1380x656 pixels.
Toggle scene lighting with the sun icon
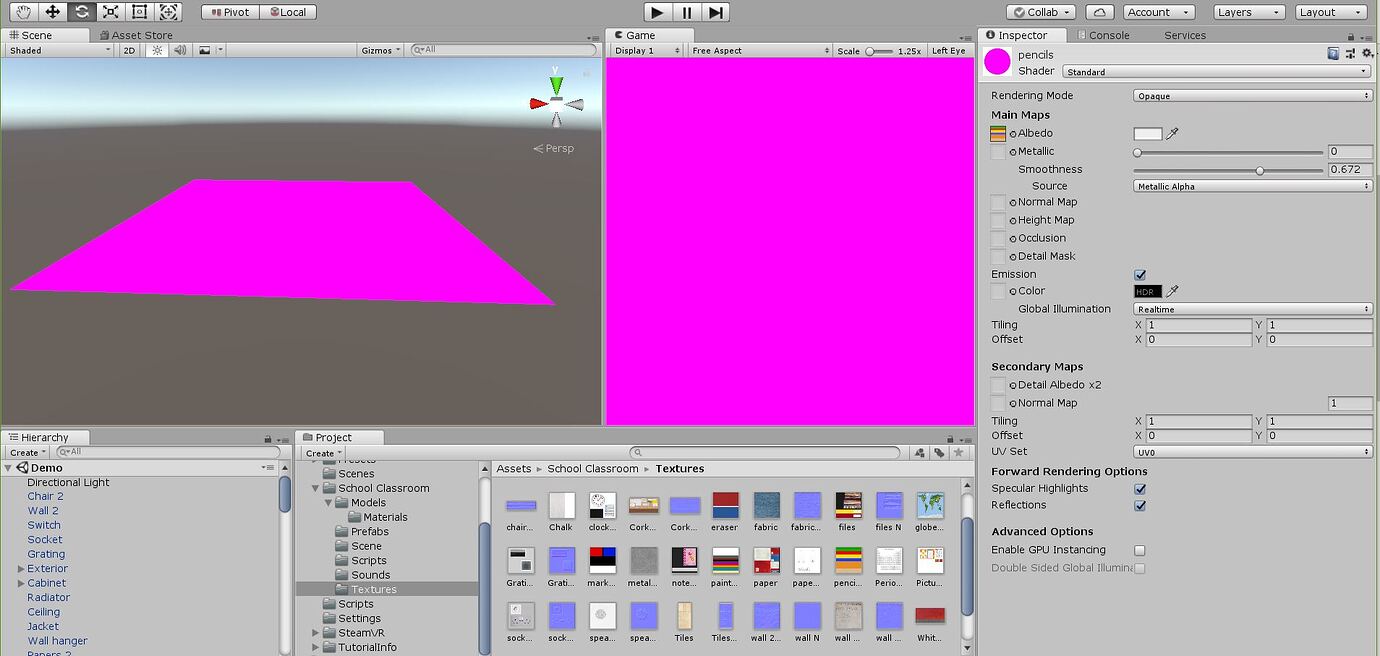click(x=159, y=49)
